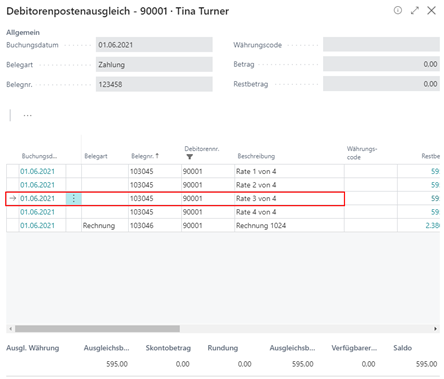Click the Rechnung Belegart cell
Viewport: 444px width, 379px height.
pos(105,226)
